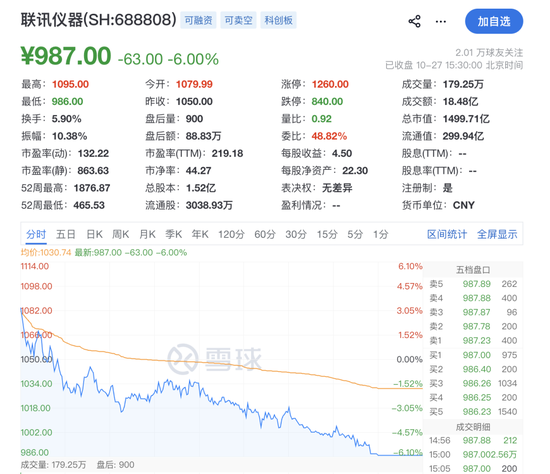Click the 振幅 value 10.38%
Image resolution: width=550 pixels, height=474 pixels.
(x=69, y=136)
